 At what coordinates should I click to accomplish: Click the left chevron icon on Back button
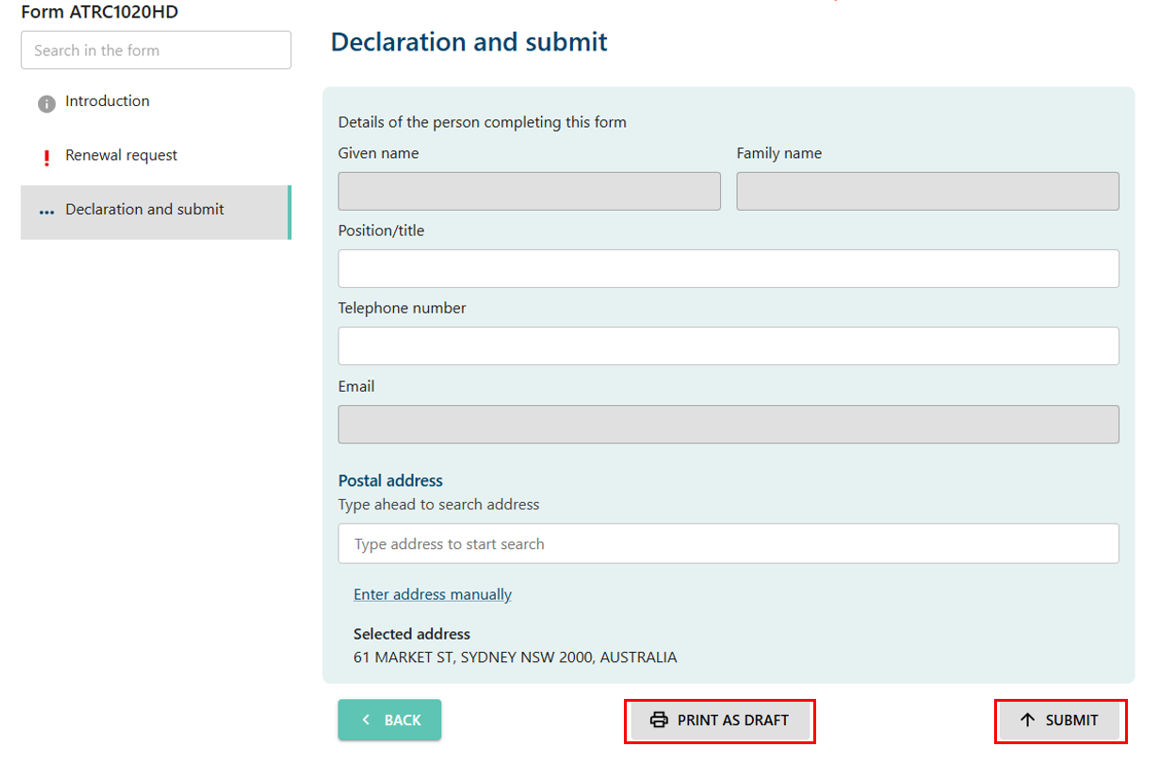[366, 719]
